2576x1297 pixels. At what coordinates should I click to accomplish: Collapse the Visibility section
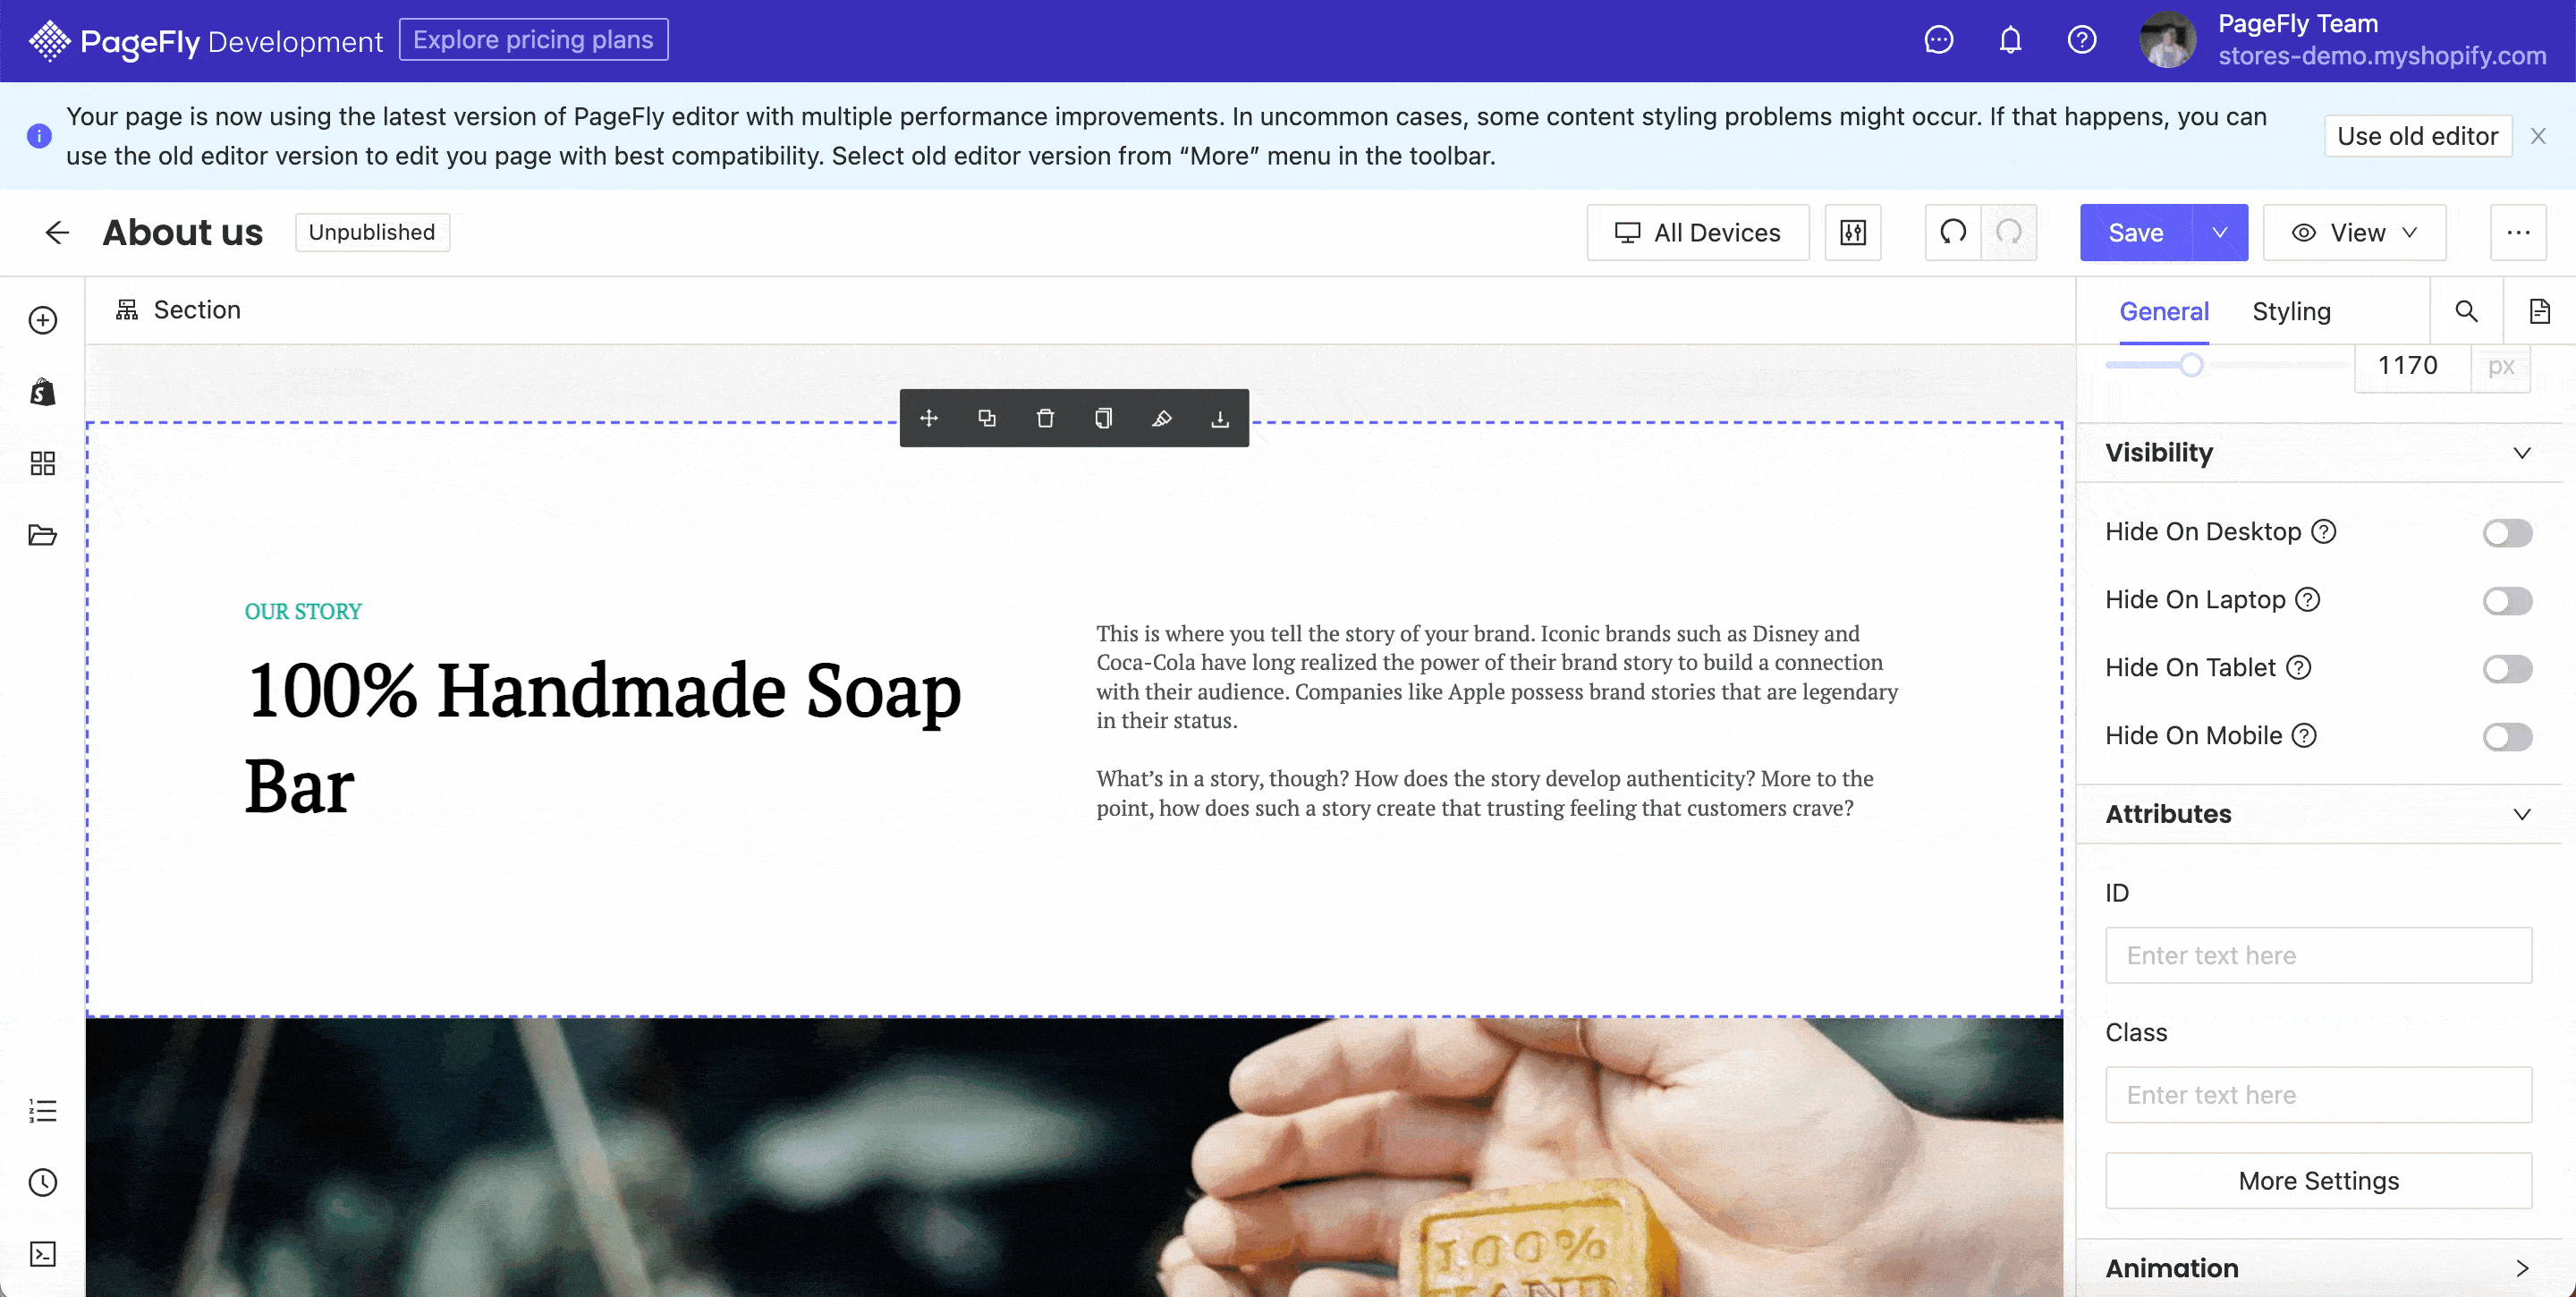point(2522,453)
